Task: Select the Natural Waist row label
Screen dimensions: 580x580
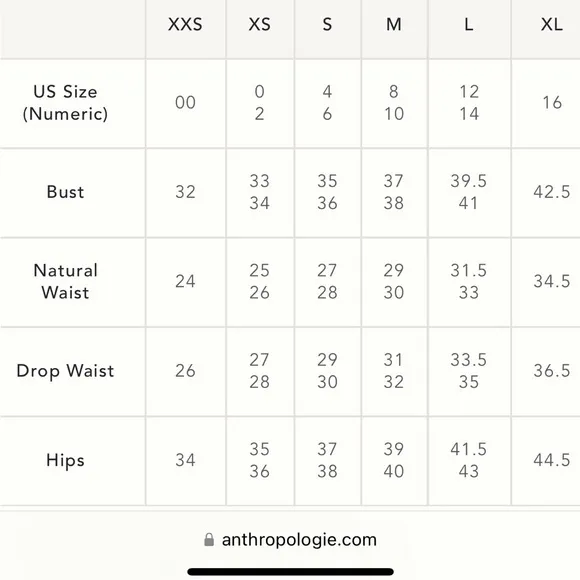Action: 65,281
